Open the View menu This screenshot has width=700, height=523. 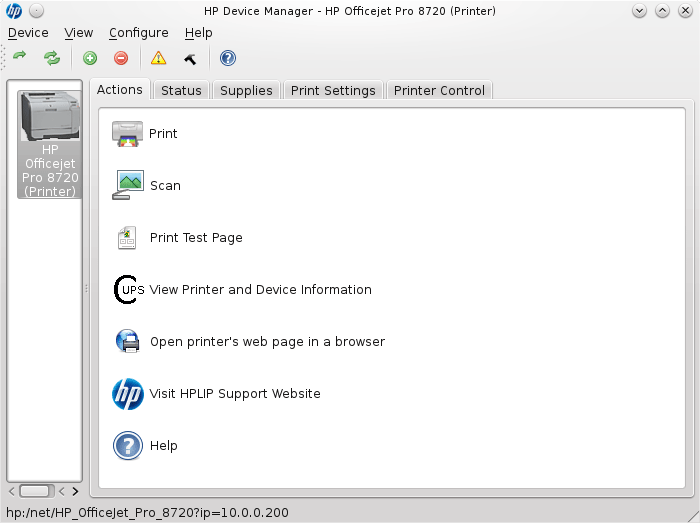79,33
